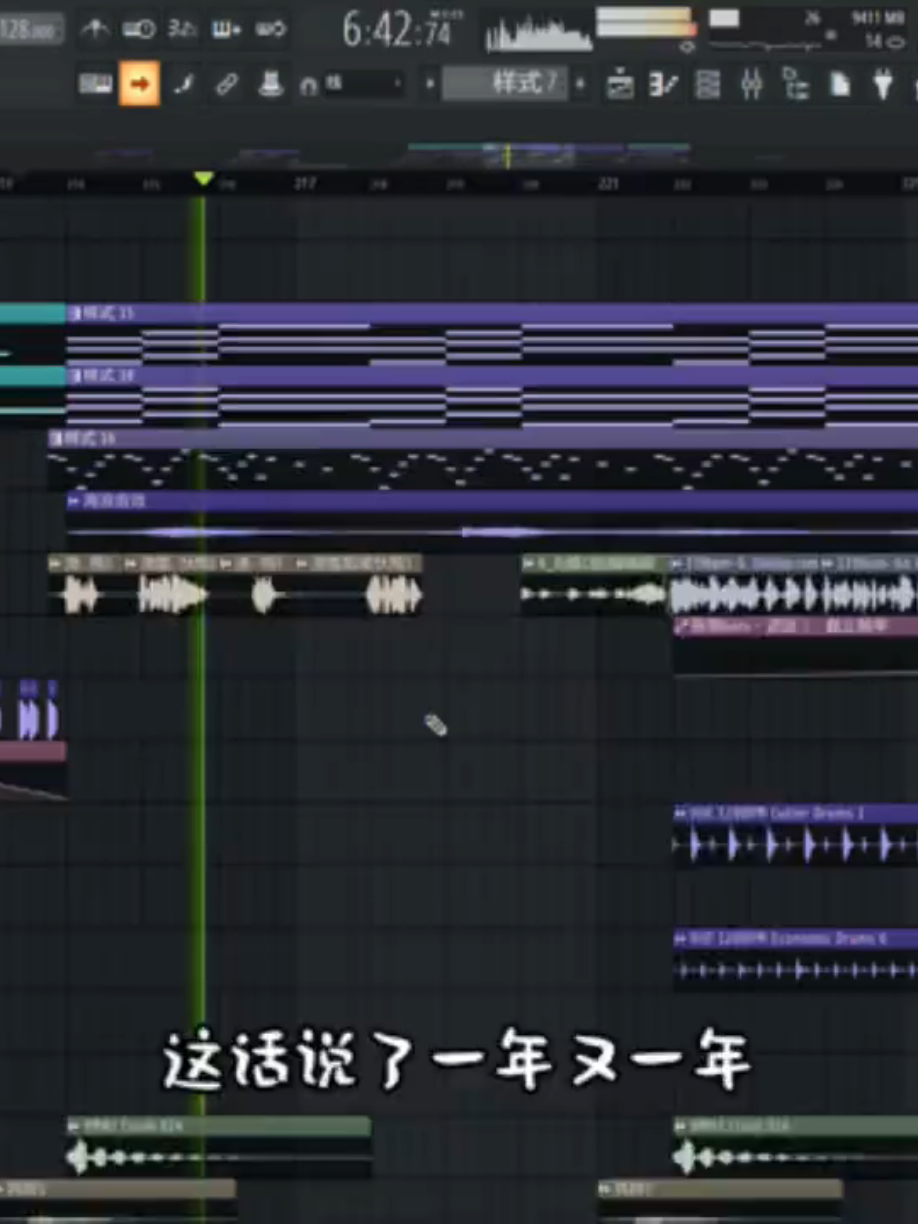Open the Channel rack
The width and height of the screenshot is (918, 1224).
click(x=708, y=85)
